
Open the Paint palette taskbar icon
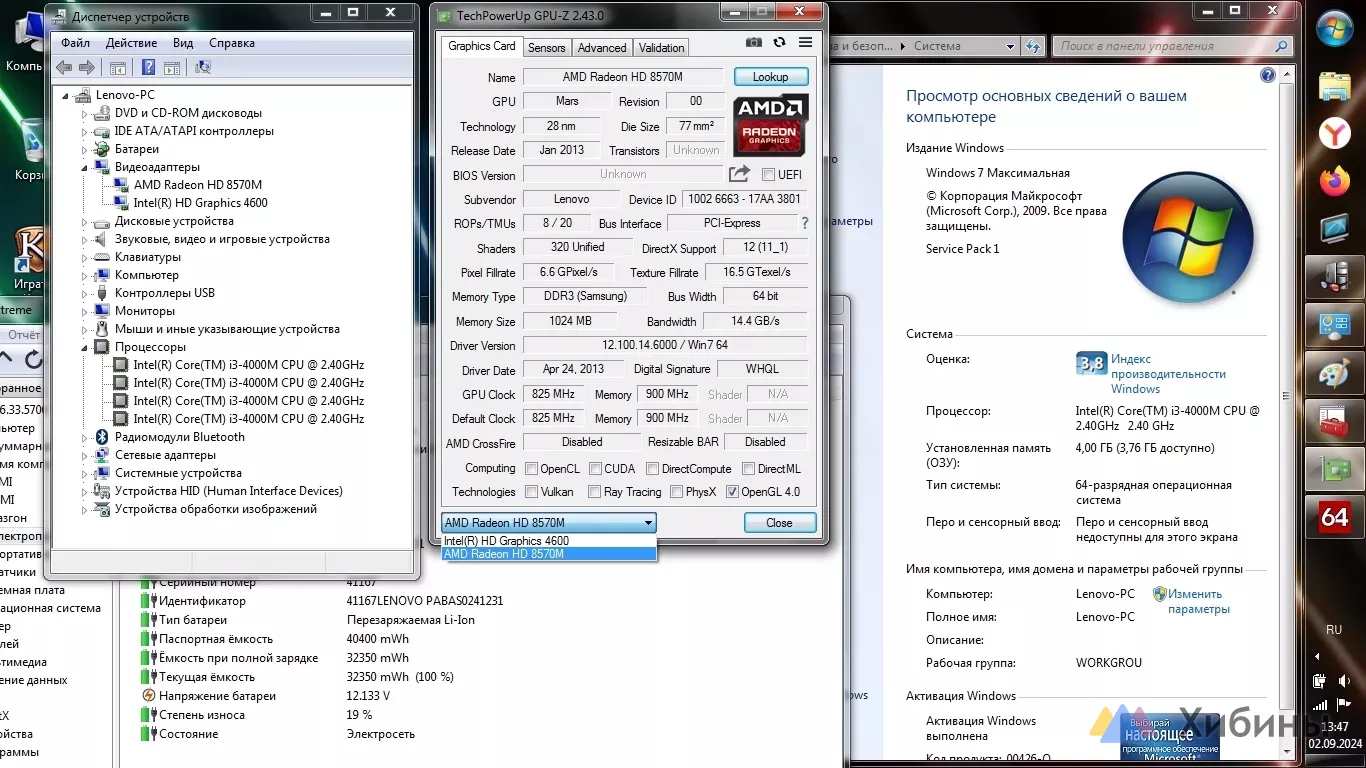click(1335, 373)
